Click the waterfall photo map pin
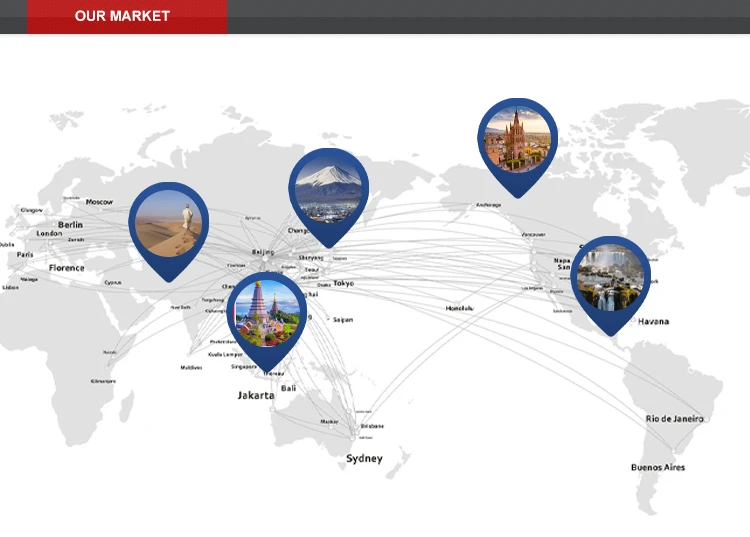The width and height of the screenshot is (750, 537). (x=610, y=285)
